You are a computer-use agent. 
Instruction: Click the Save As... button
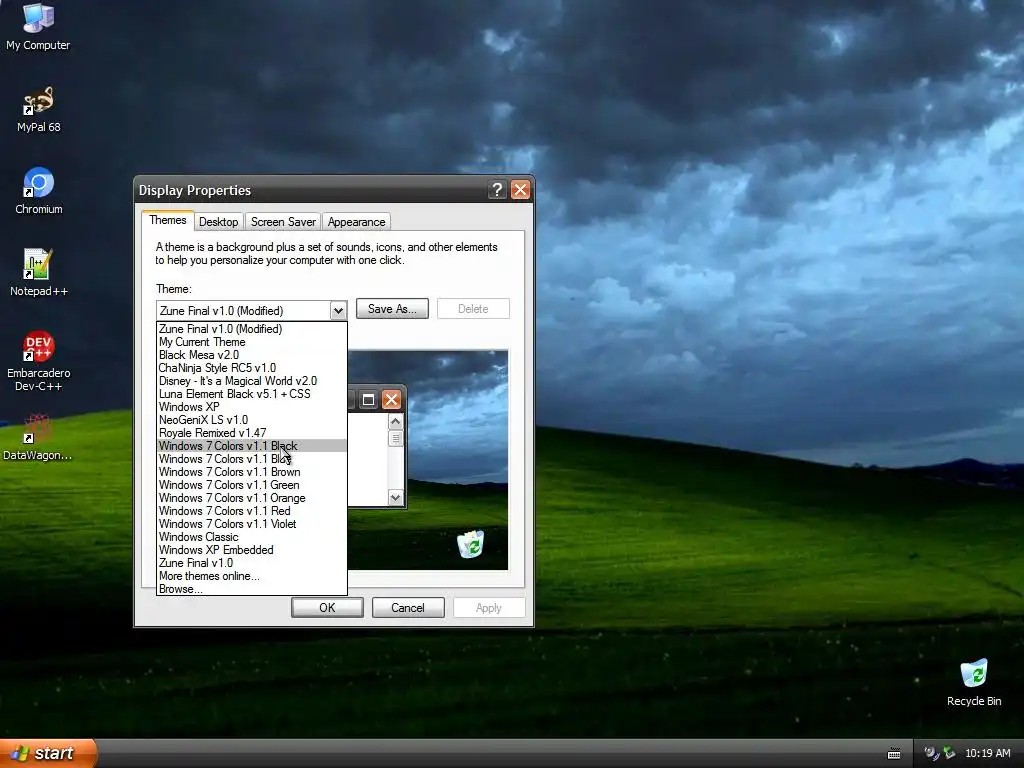coord(392,309)
